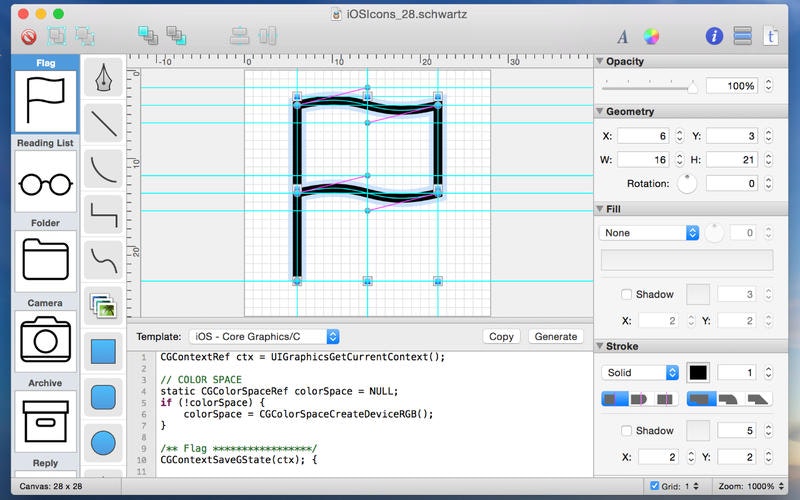This screenshot has width=800, height=500.
Task: Collapse the Fill section
Action: click(x=600, y=209)
